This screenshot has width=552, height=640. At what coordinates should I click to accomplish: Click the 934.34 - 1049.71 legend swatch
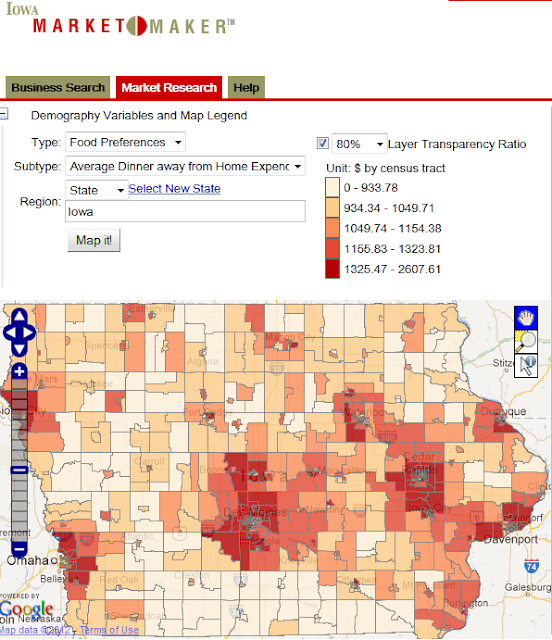[x=332, y=208]
